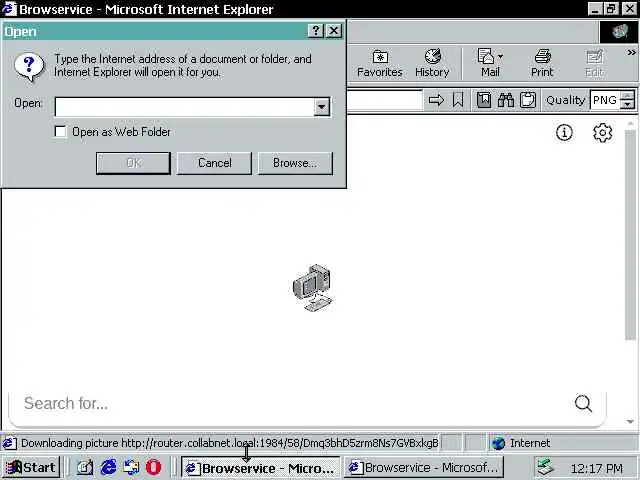Switch to the active Browservice taskbar button
Image resolution: width=640 pixels, height=480 pixels.
click(x=260, y=467)
